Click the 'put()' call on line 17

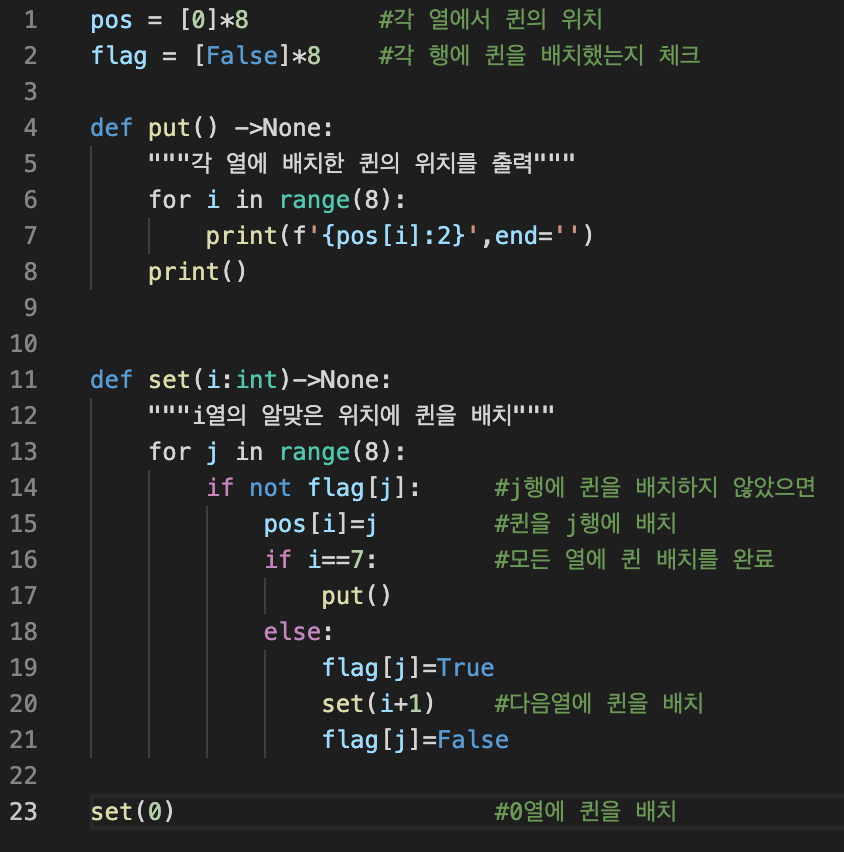tap(357, 596)
